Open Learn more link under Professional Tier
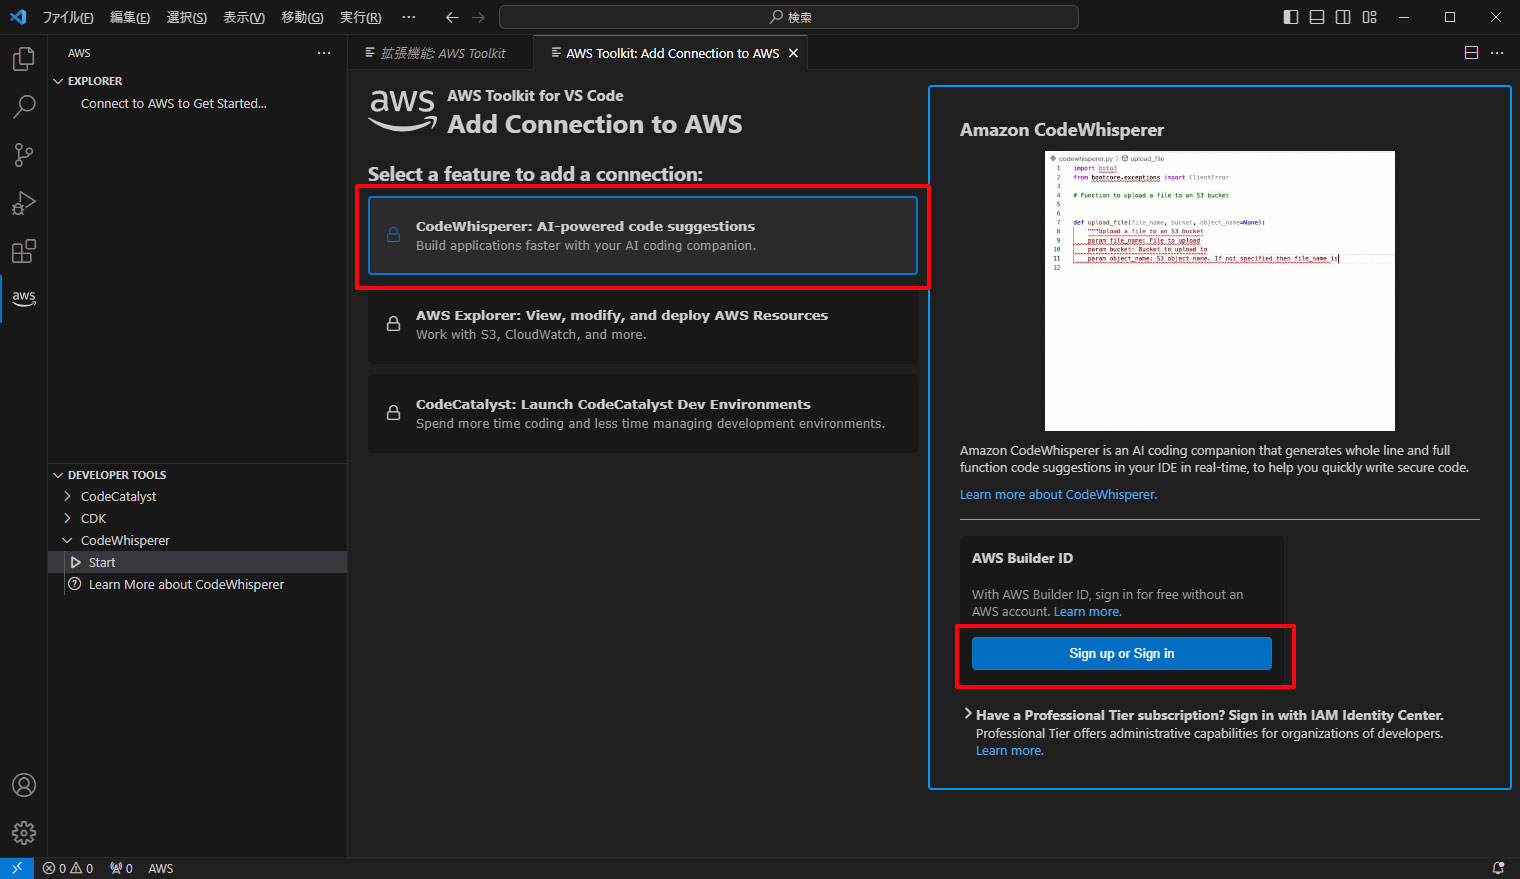The image size is (1520, 879). pyautogui.click(x=1009, y=751)
